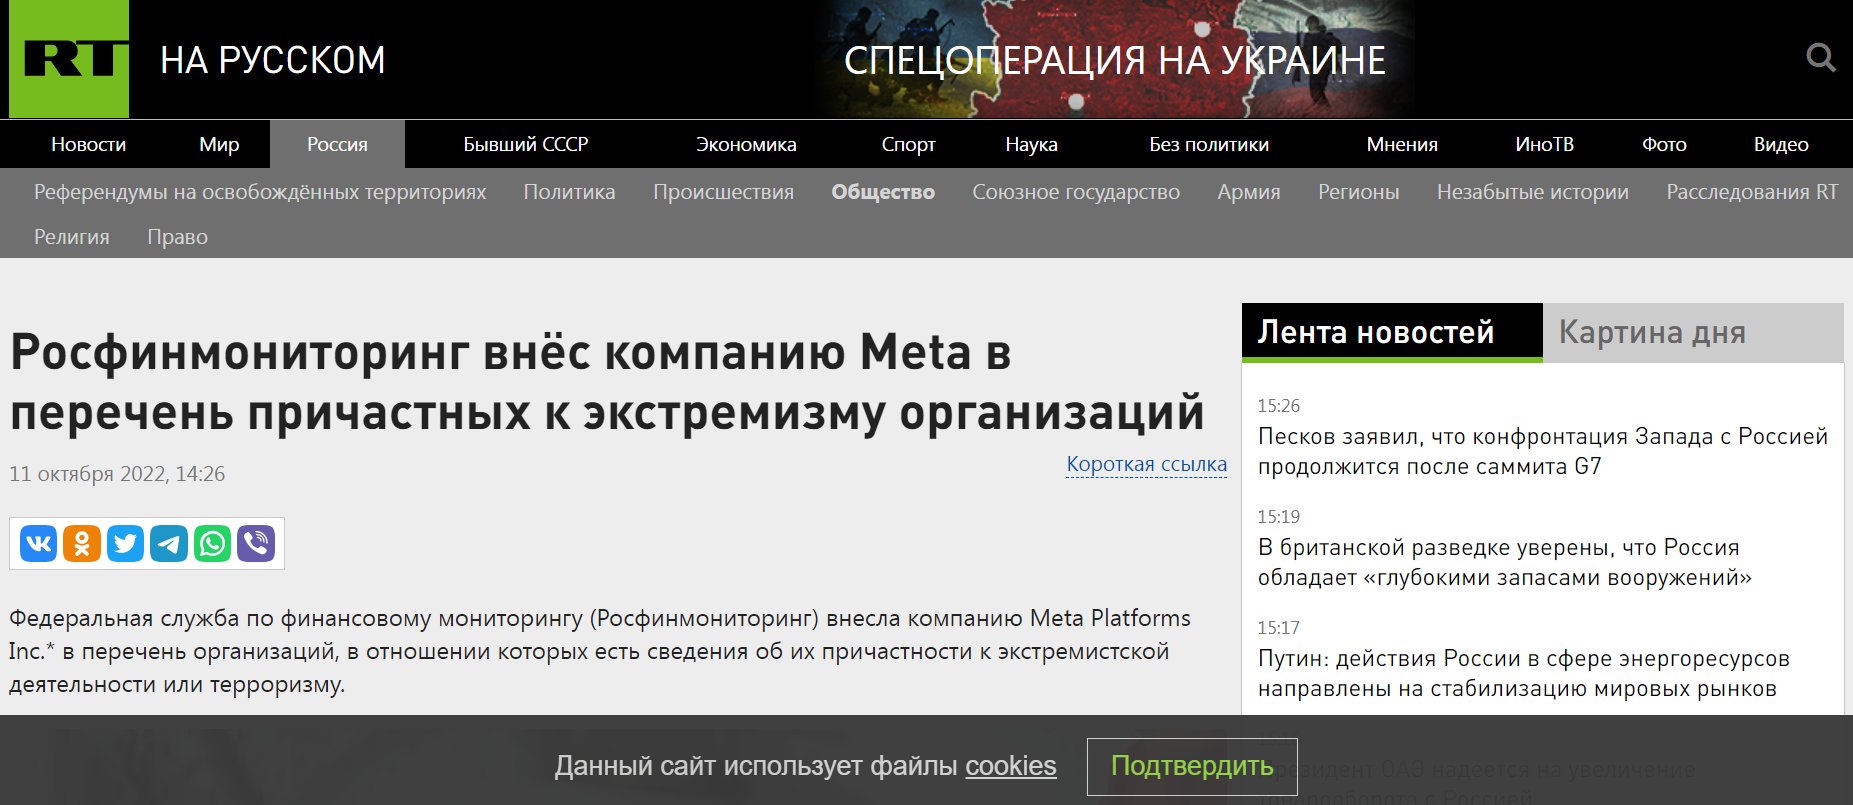Open the Религия subsection

click(72, 237)
